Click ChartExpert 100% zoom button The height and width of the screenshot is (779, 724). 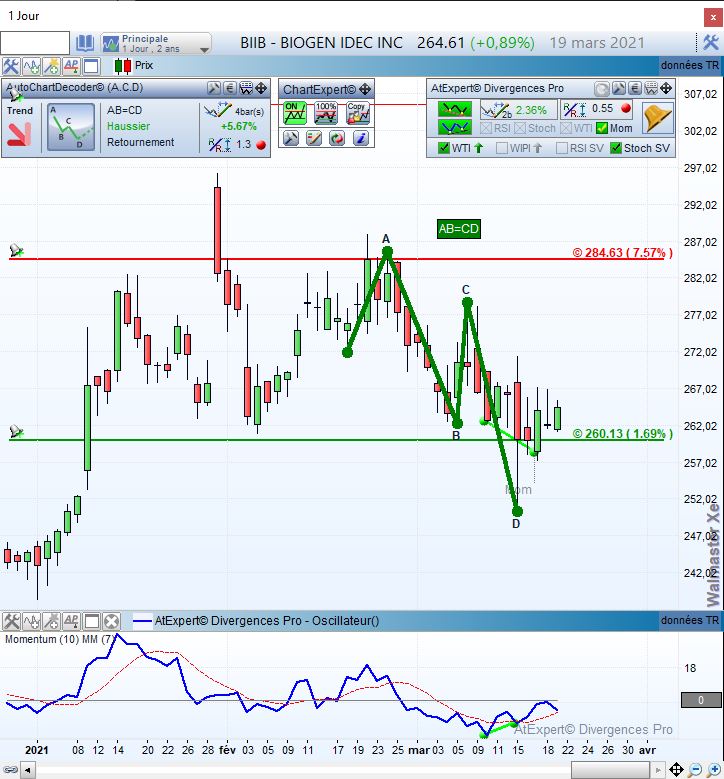[x=326, y=113]
